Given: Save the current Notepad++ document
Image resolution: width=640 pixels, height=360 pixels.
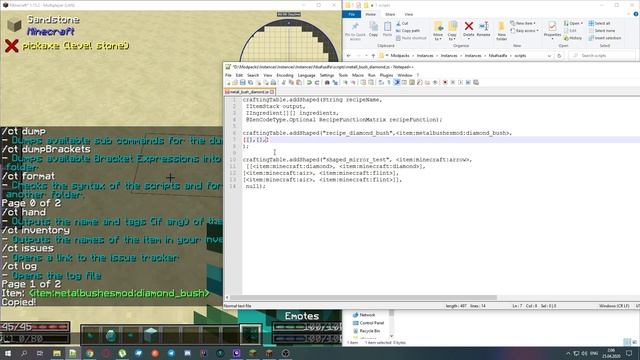Looking at the screenshot, I should point(242,82).
